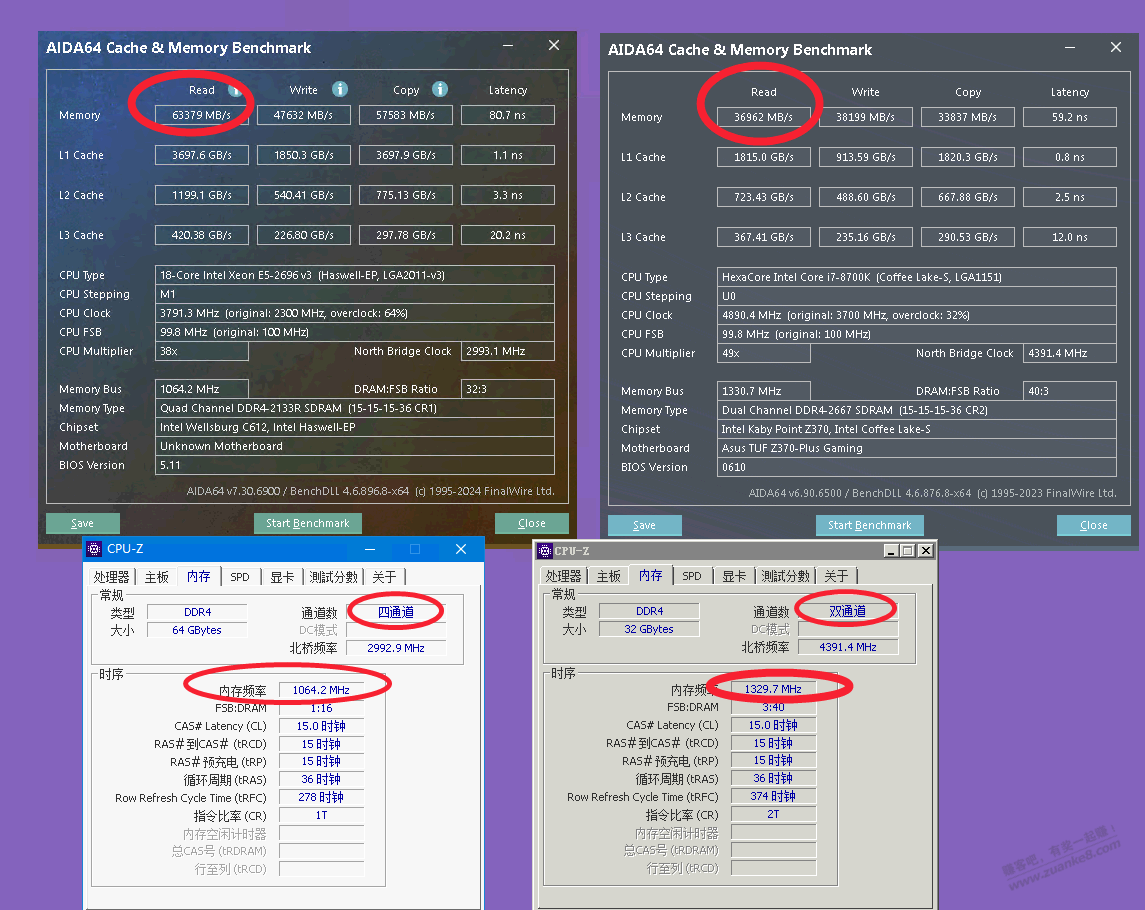Click the tRFC value 374 时钟 in CPU-Z

click(773, 797)
